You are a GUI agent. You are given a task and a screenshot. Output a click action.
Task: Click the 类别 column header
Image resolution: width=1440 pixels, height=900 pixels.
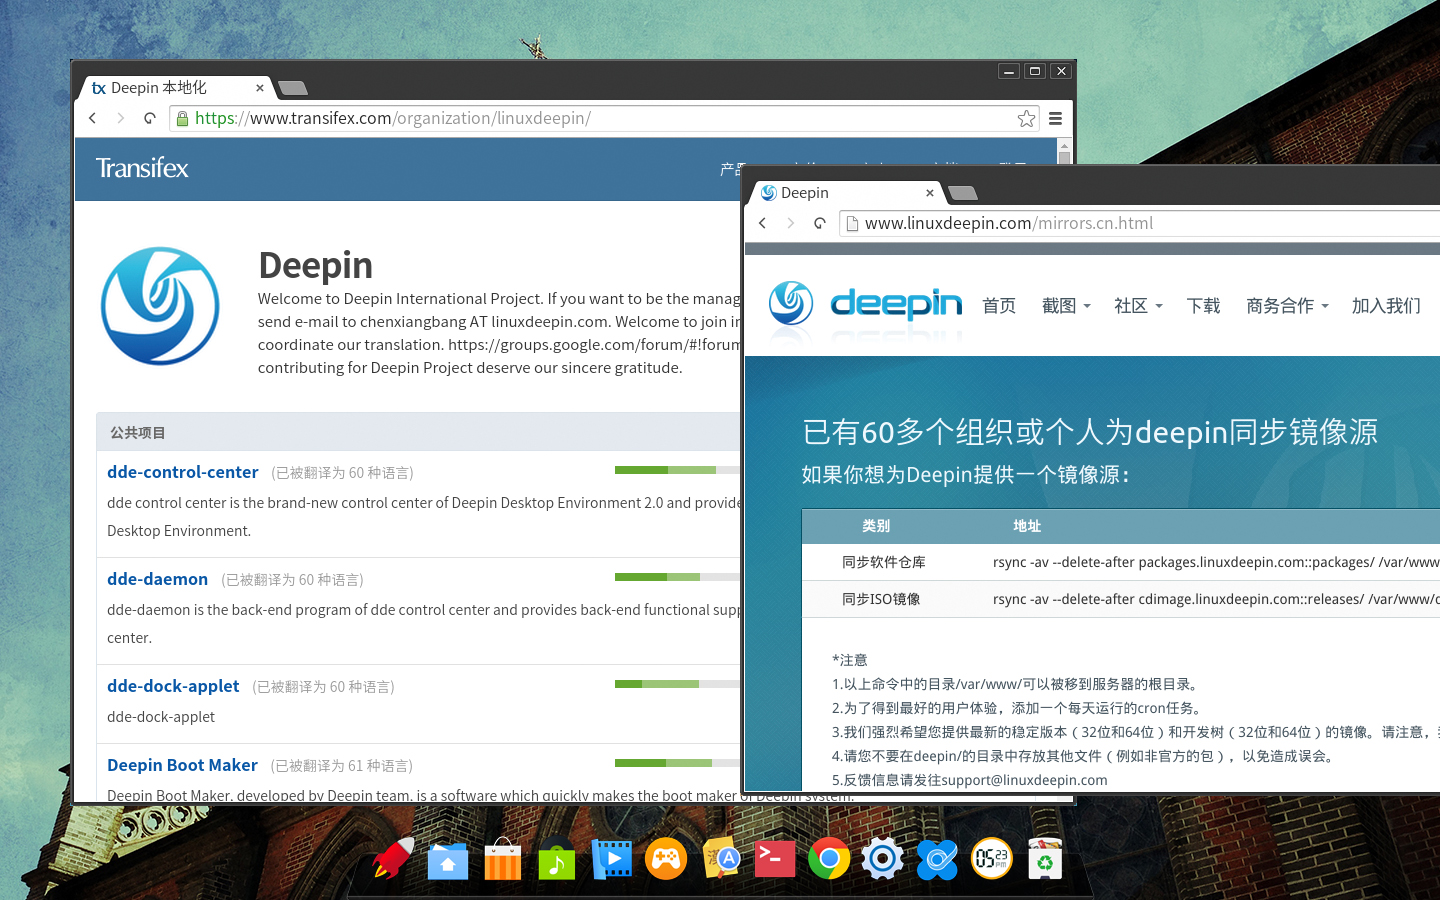click(x=876, y=526)
